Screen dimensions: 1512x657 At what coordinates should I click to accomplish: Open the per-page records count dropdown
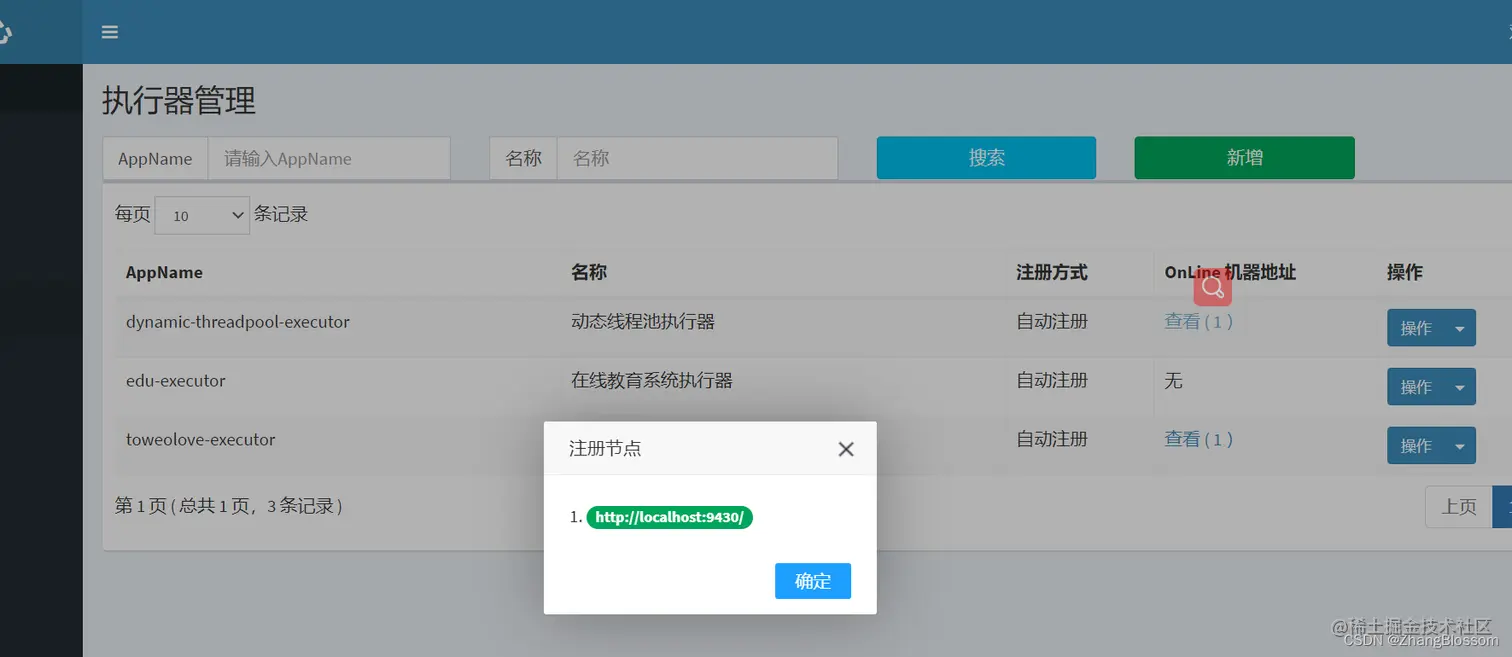(200, 214)
